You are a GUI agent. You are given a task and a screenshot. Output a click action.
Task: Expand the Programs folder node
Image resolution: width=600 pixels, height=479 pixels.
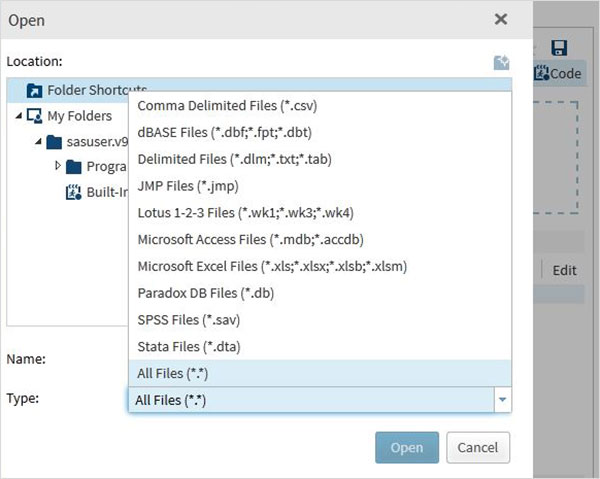pyautogui.click(x=58, y=166)
